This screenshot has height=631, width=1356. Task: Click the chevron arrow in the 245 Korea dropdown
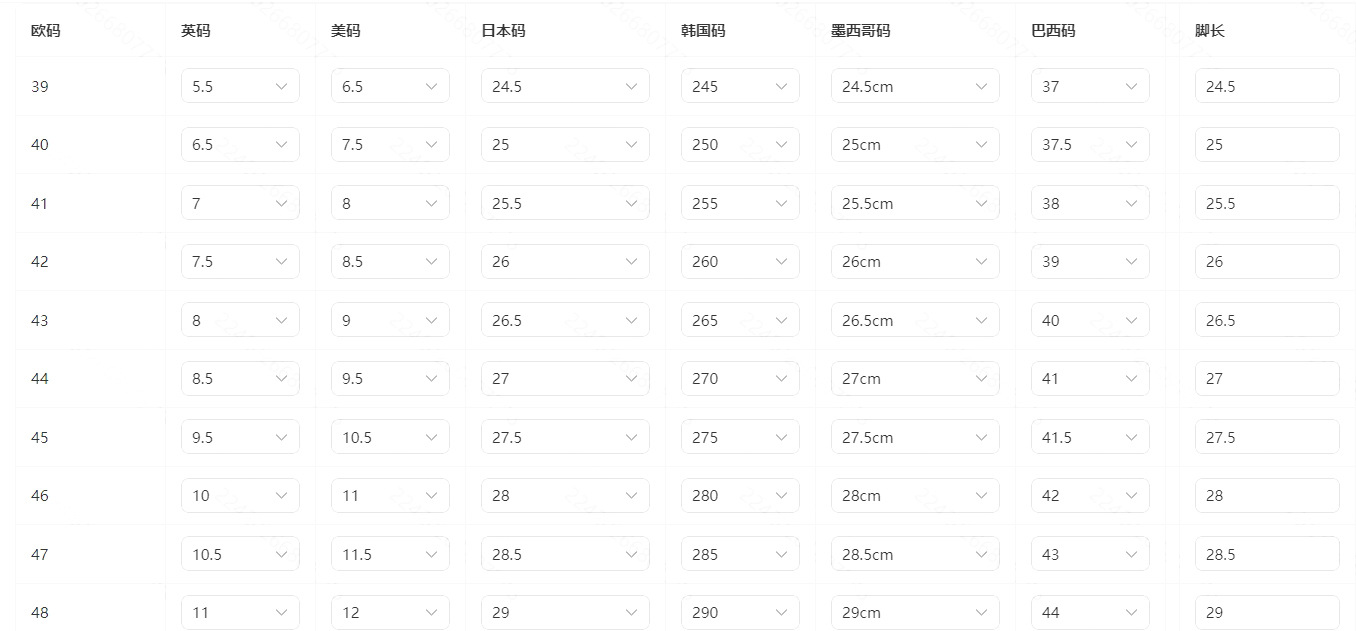(x=782, y=87)
